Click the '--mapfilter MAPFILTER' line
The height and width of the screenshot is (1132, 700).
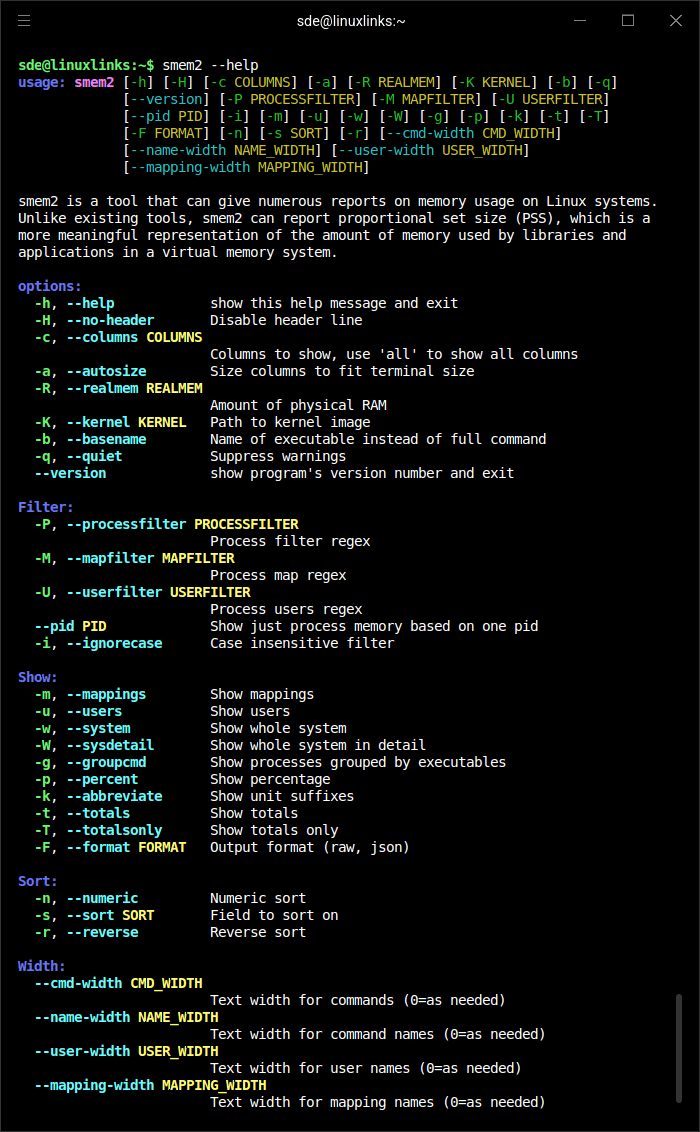pos(150,558)
